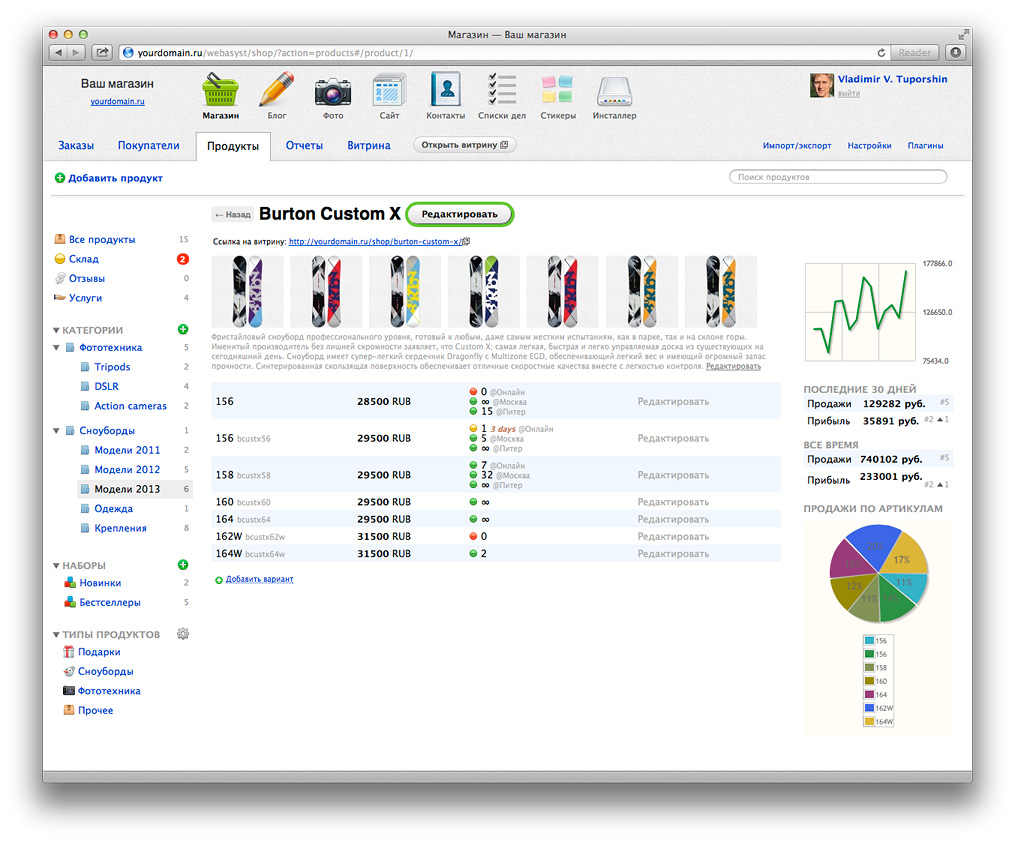This screenshot has height=842, width=1015.
Task: Switch to the Витрина tab
Action: pyautogui.click(x=368, y=146)
